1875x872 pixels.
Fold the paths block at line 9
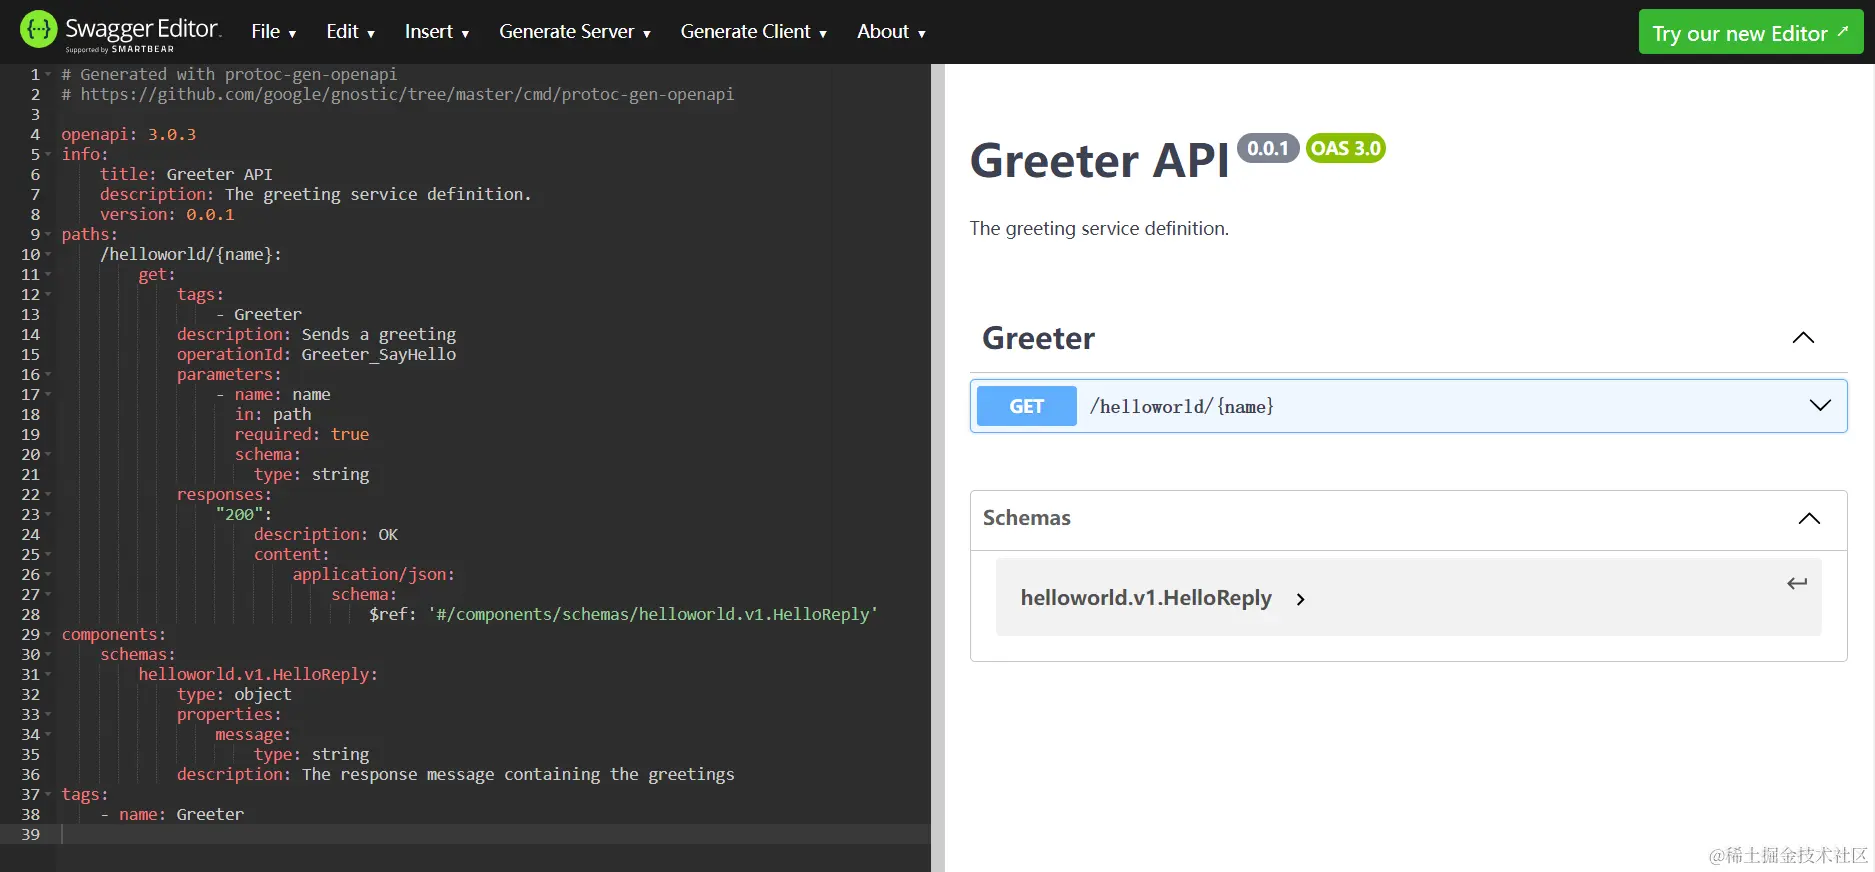pyautogui.click(x=47, y=235)
